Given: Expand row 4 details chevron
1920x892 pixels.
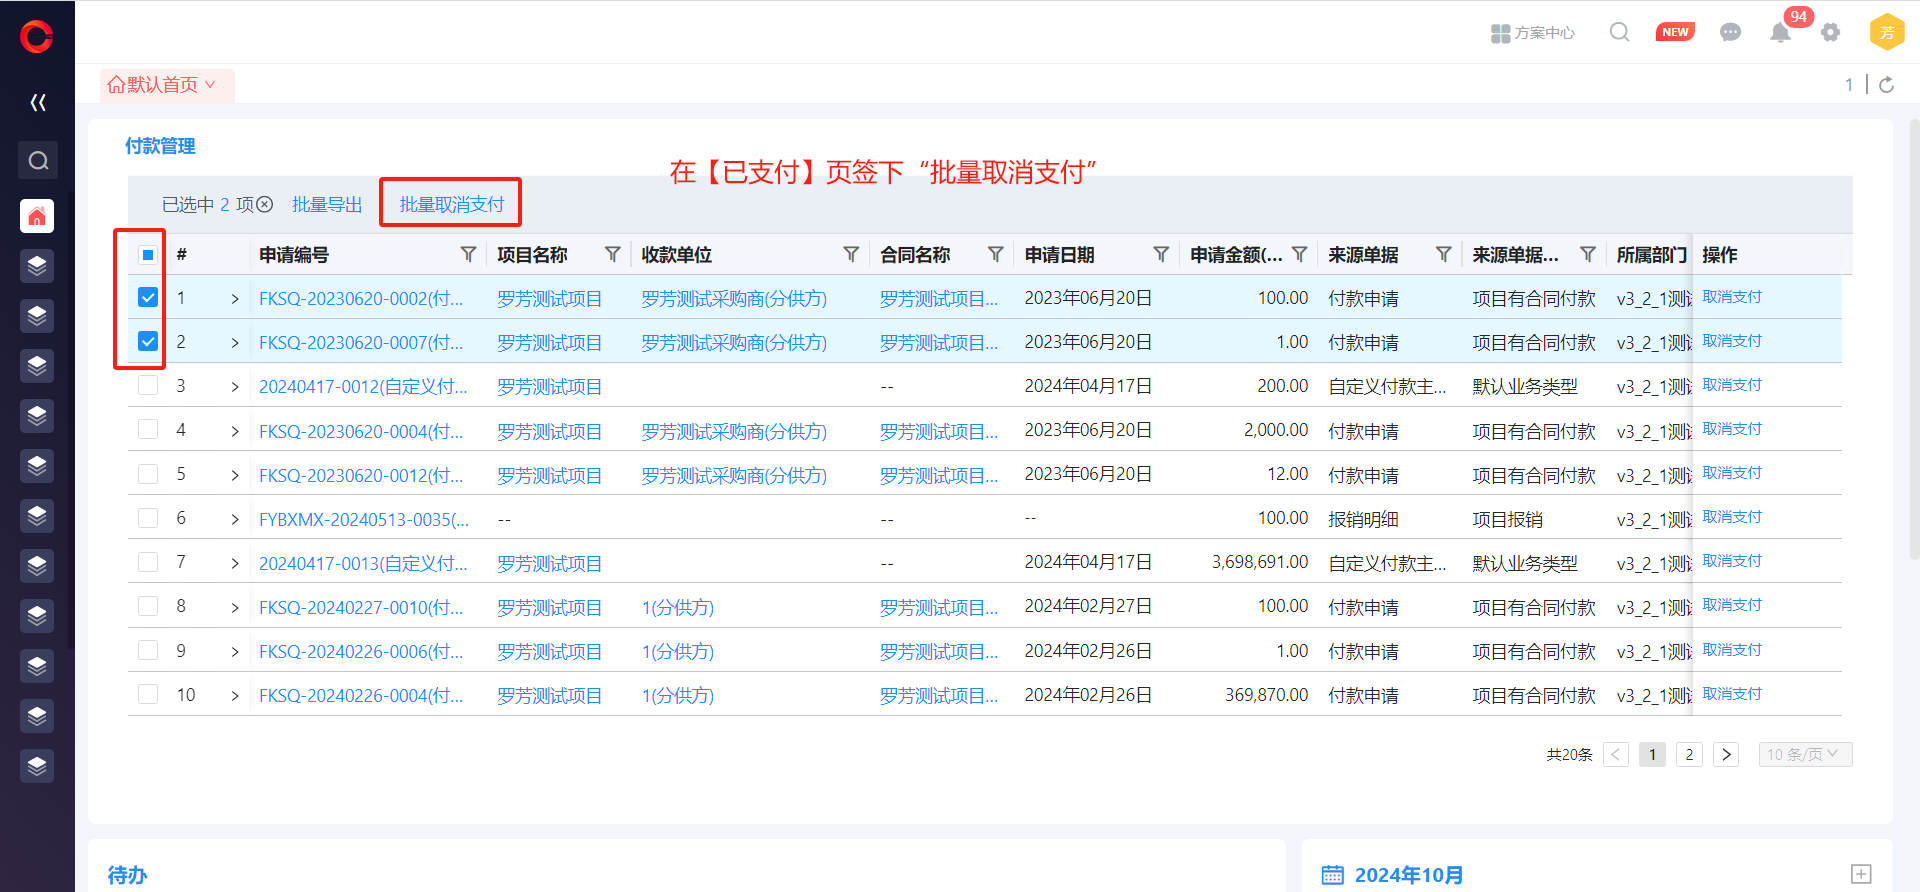Looking at the screenshot, I should pyautogui.click(x=235, y=431).
